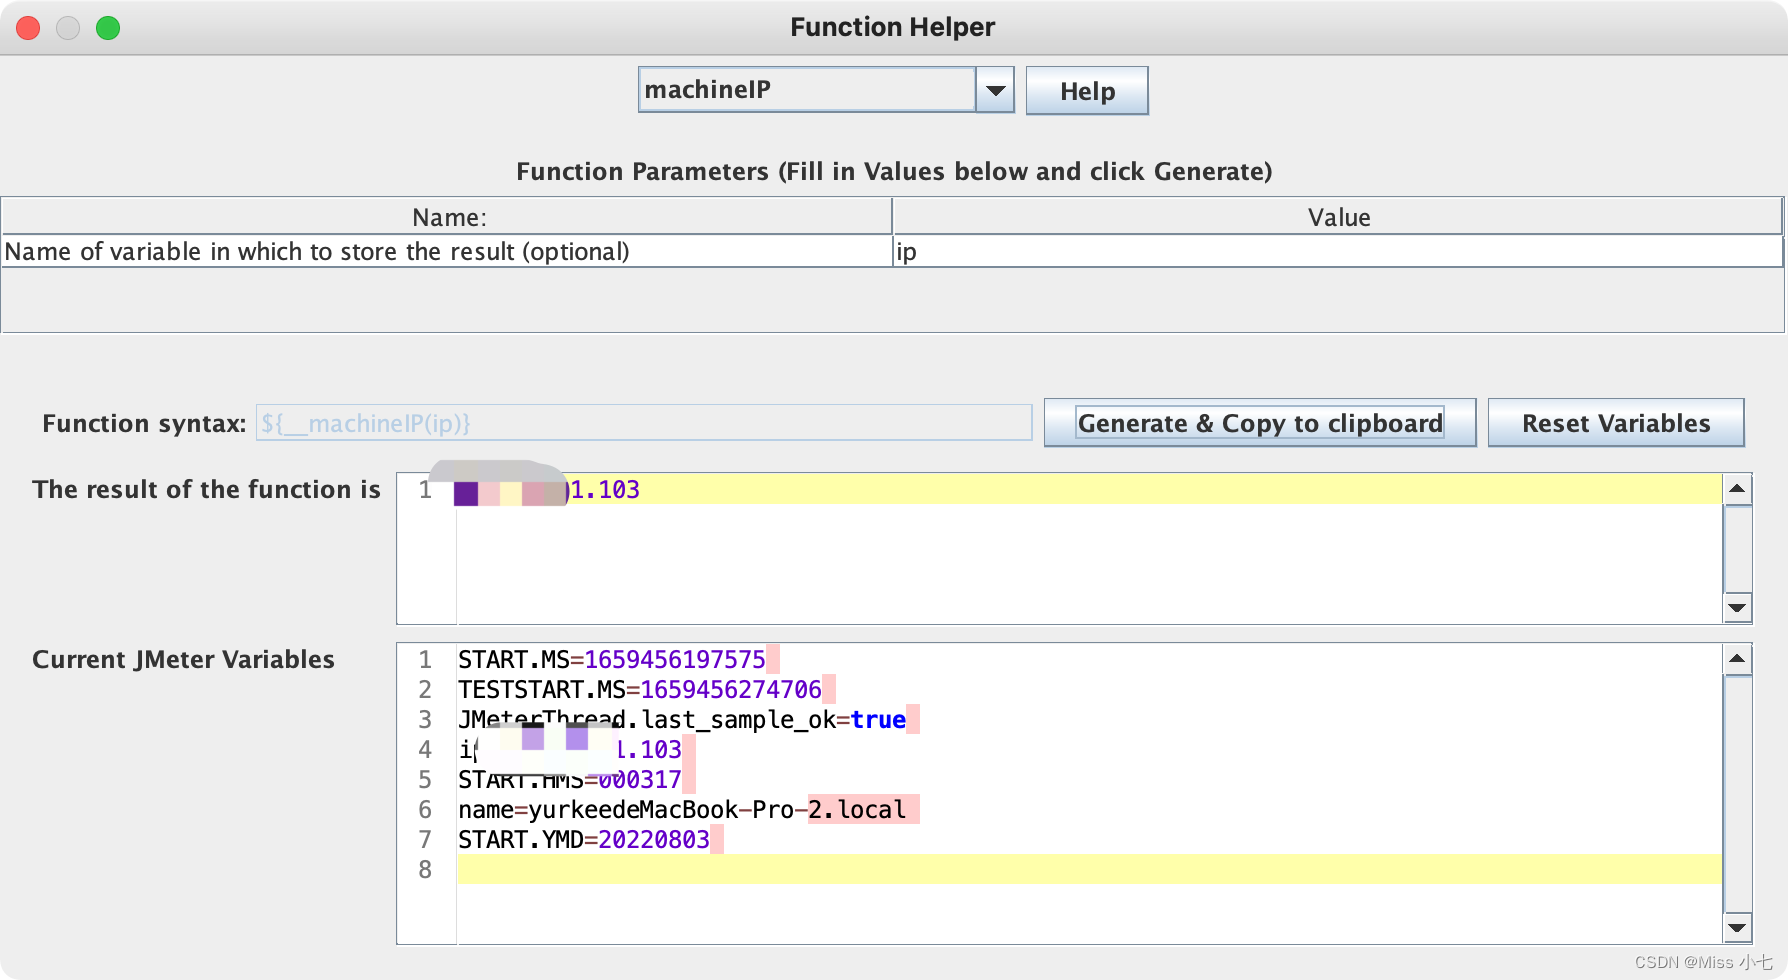Click the name=yurkeedeMacBook-Pro-2.local line
Screen dimensions: 1788x980
[x=682, y=810]
